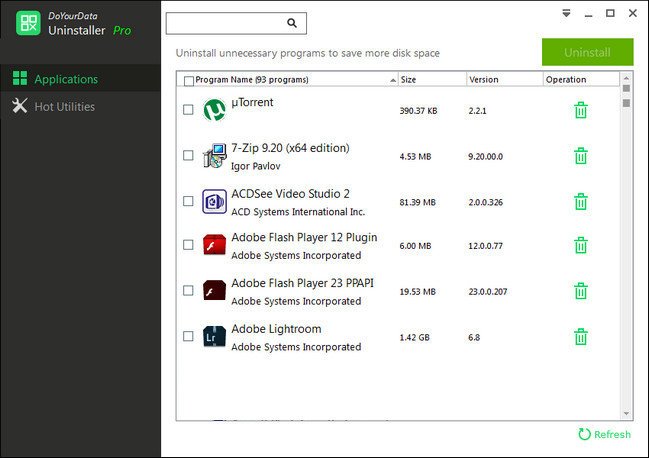The width and height of the screenshot is (649, 458).
Task: Click into the search input field
Action: click(236, 23)
